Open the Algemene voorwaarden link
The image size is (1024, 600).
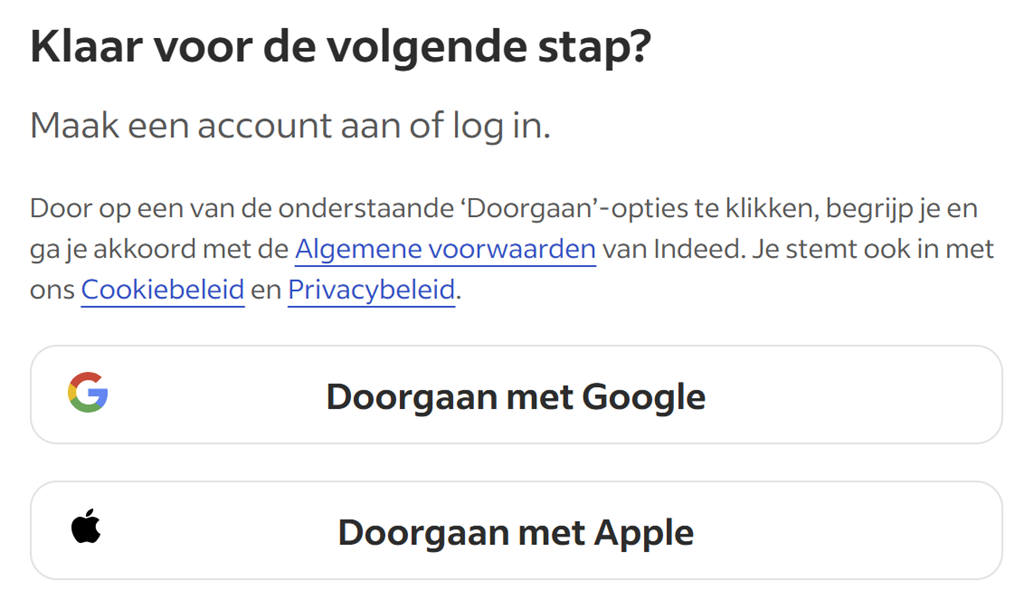(x=445, y=249)
